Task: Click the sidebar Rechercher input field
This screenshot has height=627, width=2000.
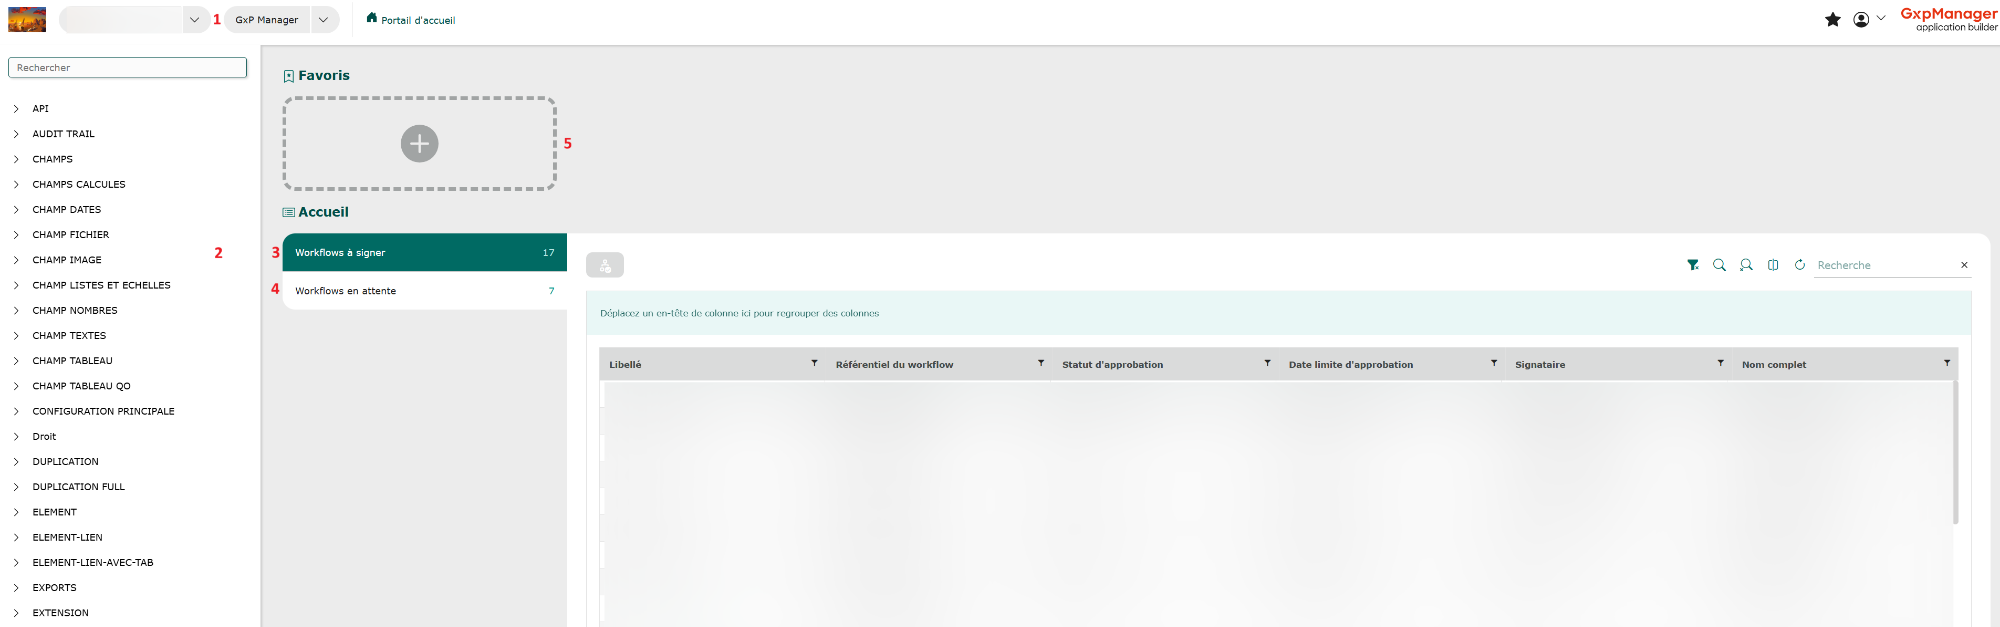Action: click(127, 68)
